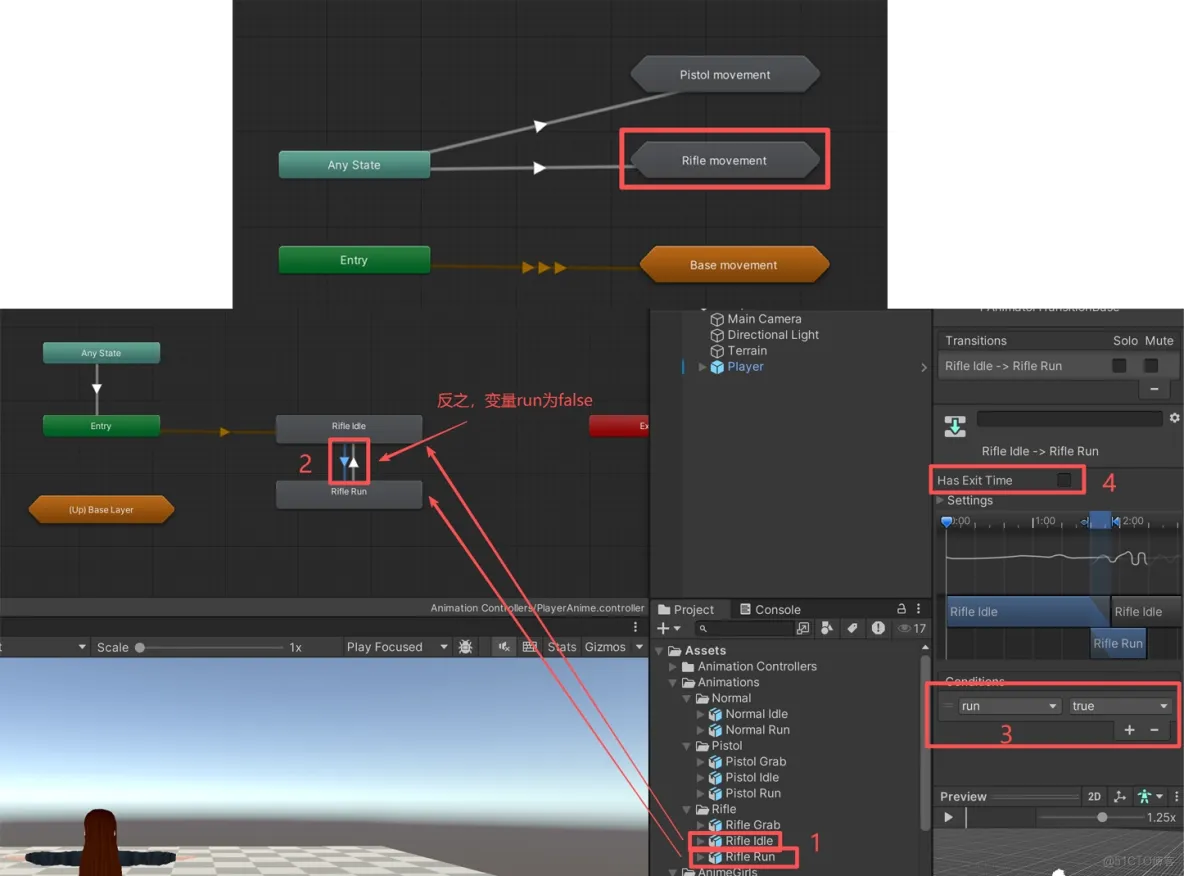This screenshot has height=876, width=1184.
Task: Toggle Mute for the Rifle Idle transition
Action: click(x=1150, y=365)
